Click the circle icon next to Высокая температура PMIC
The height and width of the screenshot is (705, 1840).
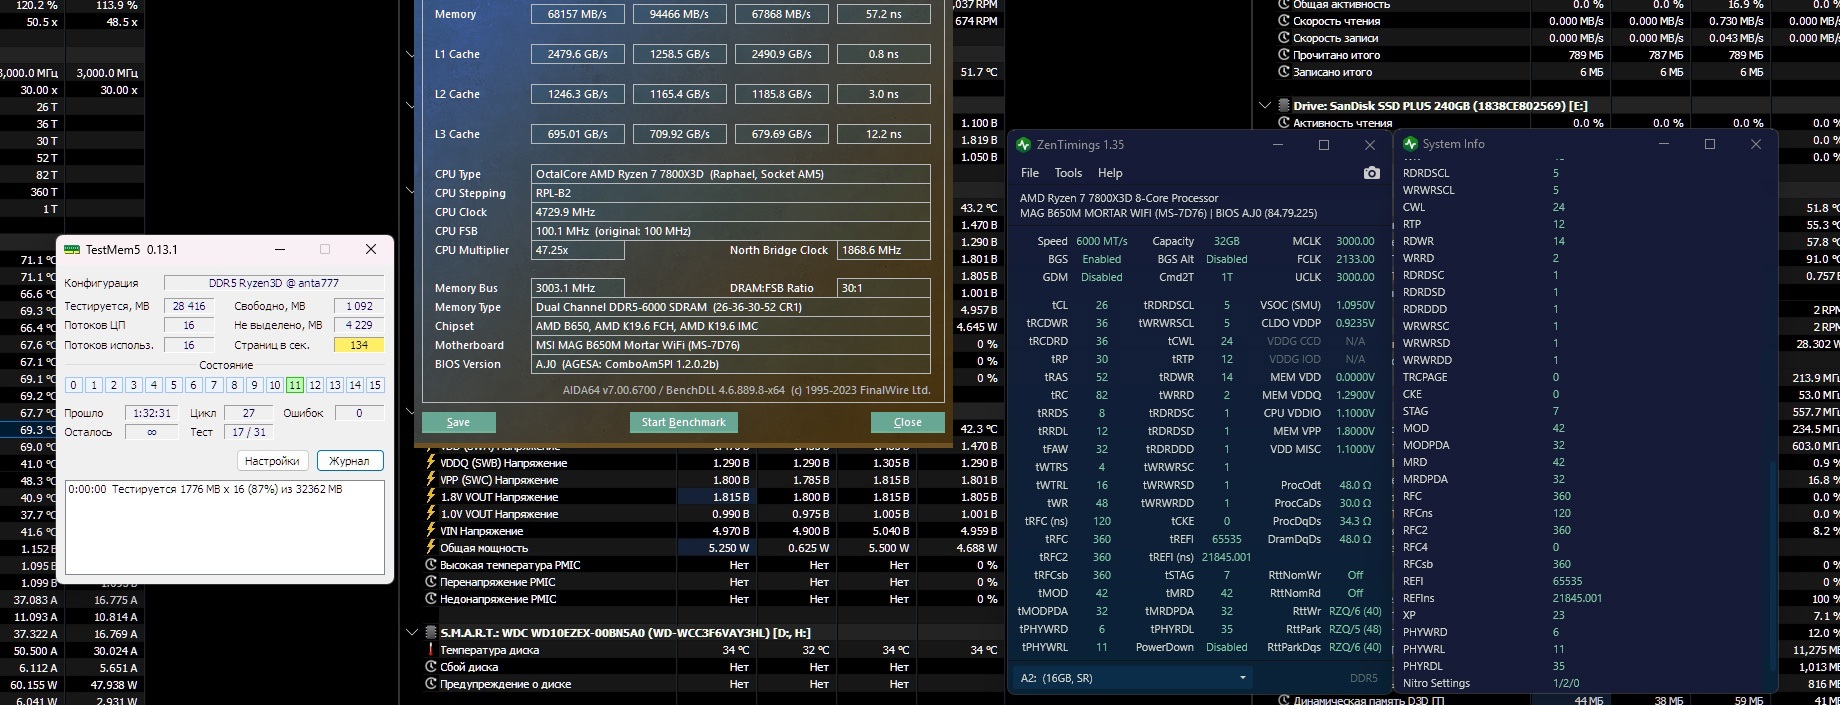431,565
